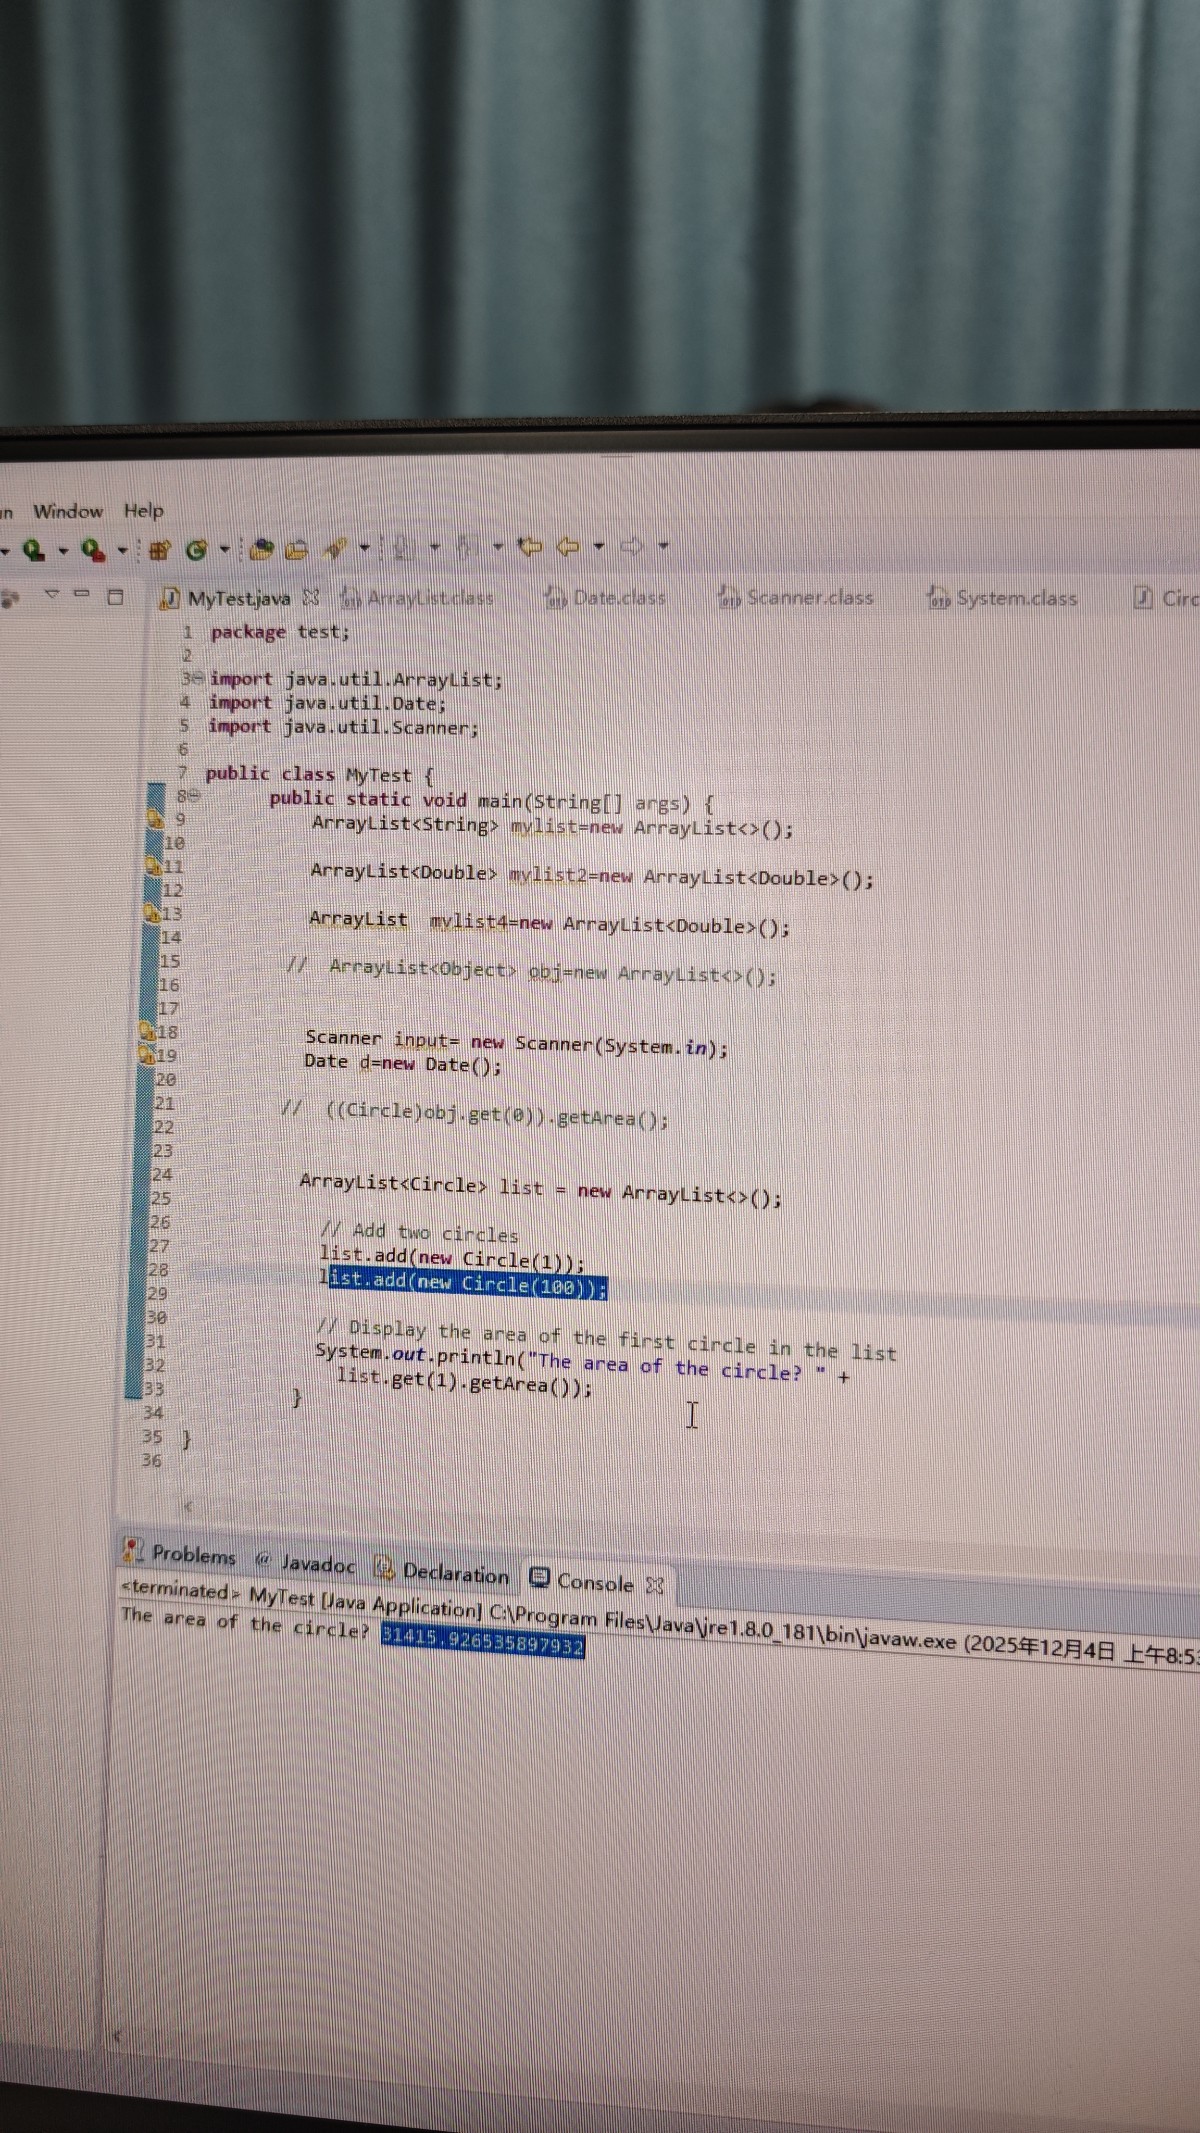The image size is (1200, 2133).
Task: Switch to the Scanner.class tab
Action: tap(796, 598)
